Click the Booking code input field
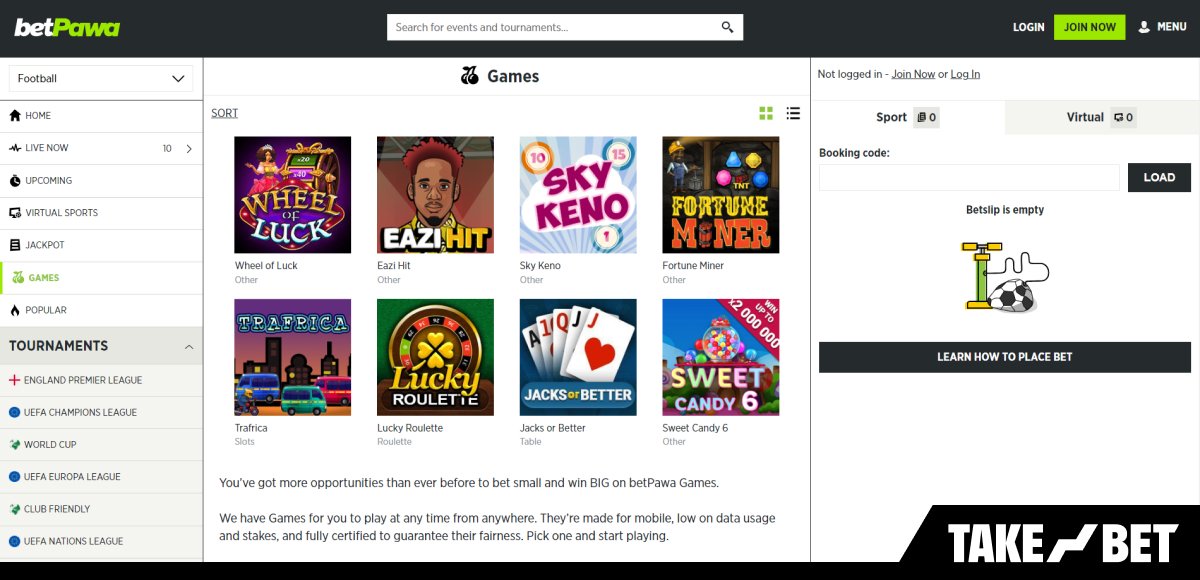This screenshot has height=580, width=1200. [x=969, y=177]
